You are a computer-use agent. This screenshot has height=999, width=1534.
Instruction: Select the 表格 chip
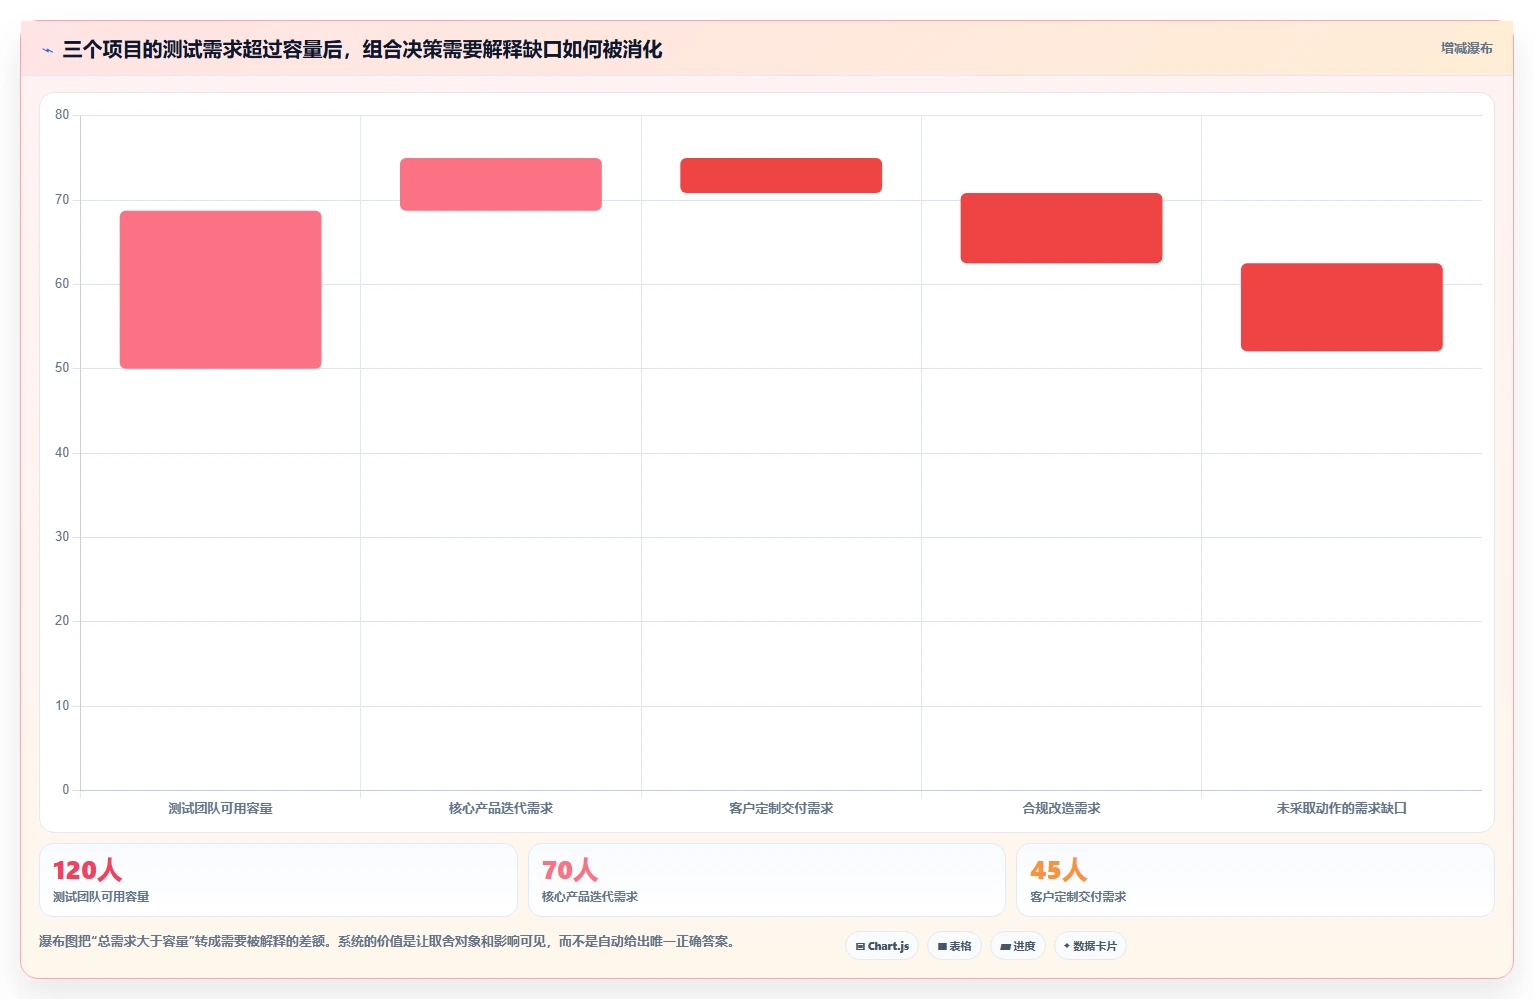click(954, 946)
